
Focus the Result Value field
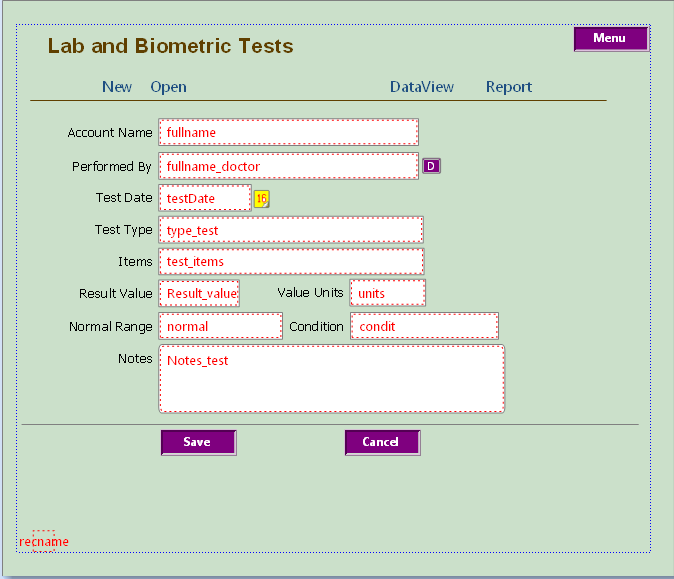click(199, 293)
